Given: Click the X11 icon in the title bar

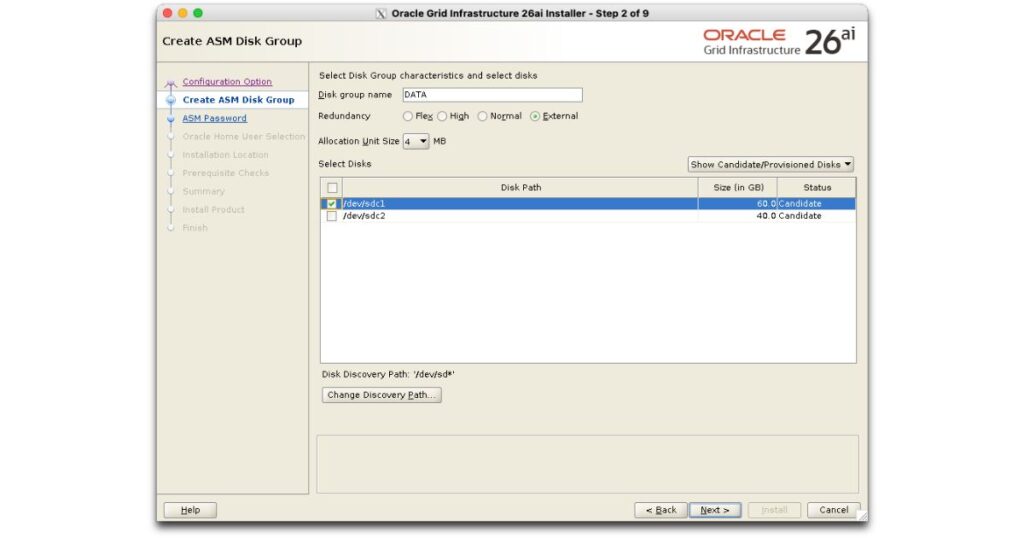Looking at the screenshot, I should [x=381, y=14].
